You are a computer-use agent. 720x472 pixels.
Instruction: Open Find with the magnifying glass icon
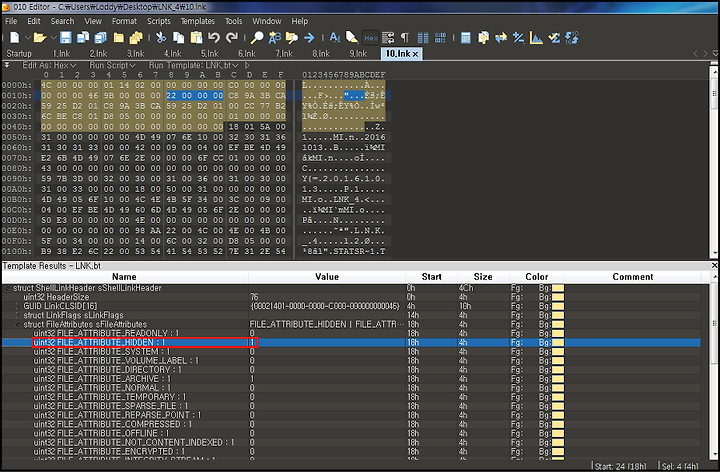point(257,38)
